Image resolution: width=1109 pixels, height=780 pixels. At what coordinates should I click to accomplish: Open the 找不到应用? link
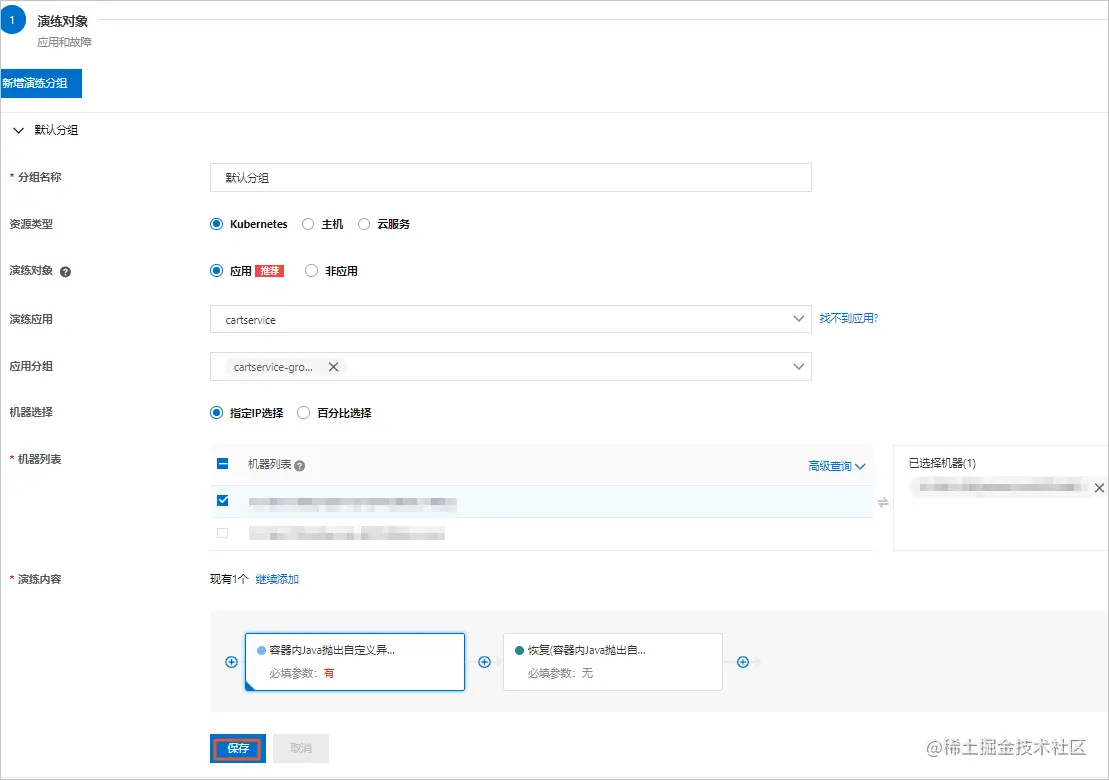(849, 318)
